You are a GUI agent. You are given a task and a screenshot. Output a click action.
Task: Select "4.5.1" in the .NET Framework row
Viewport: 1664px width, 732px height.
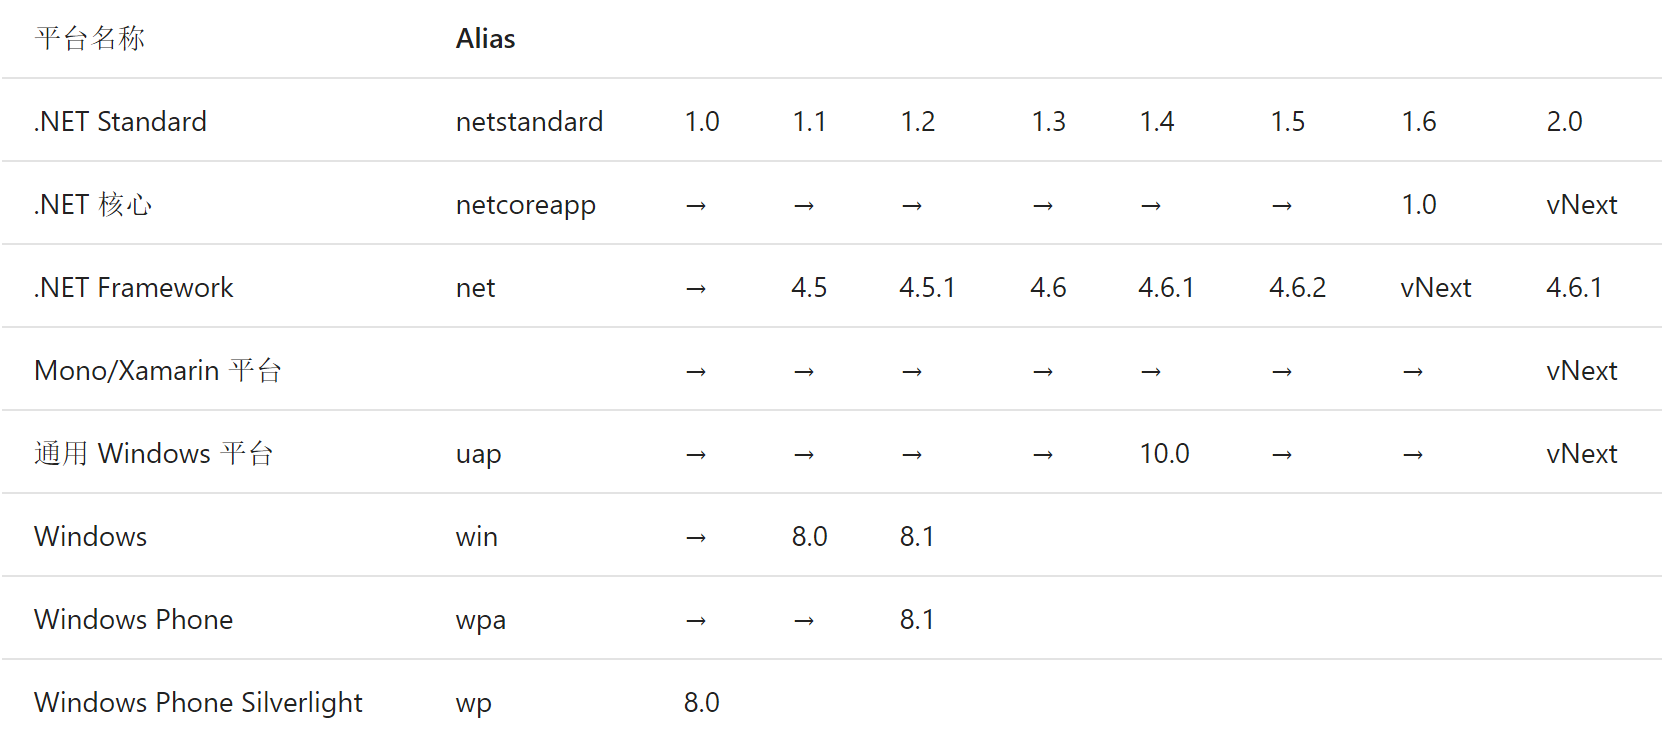[926, 288]
